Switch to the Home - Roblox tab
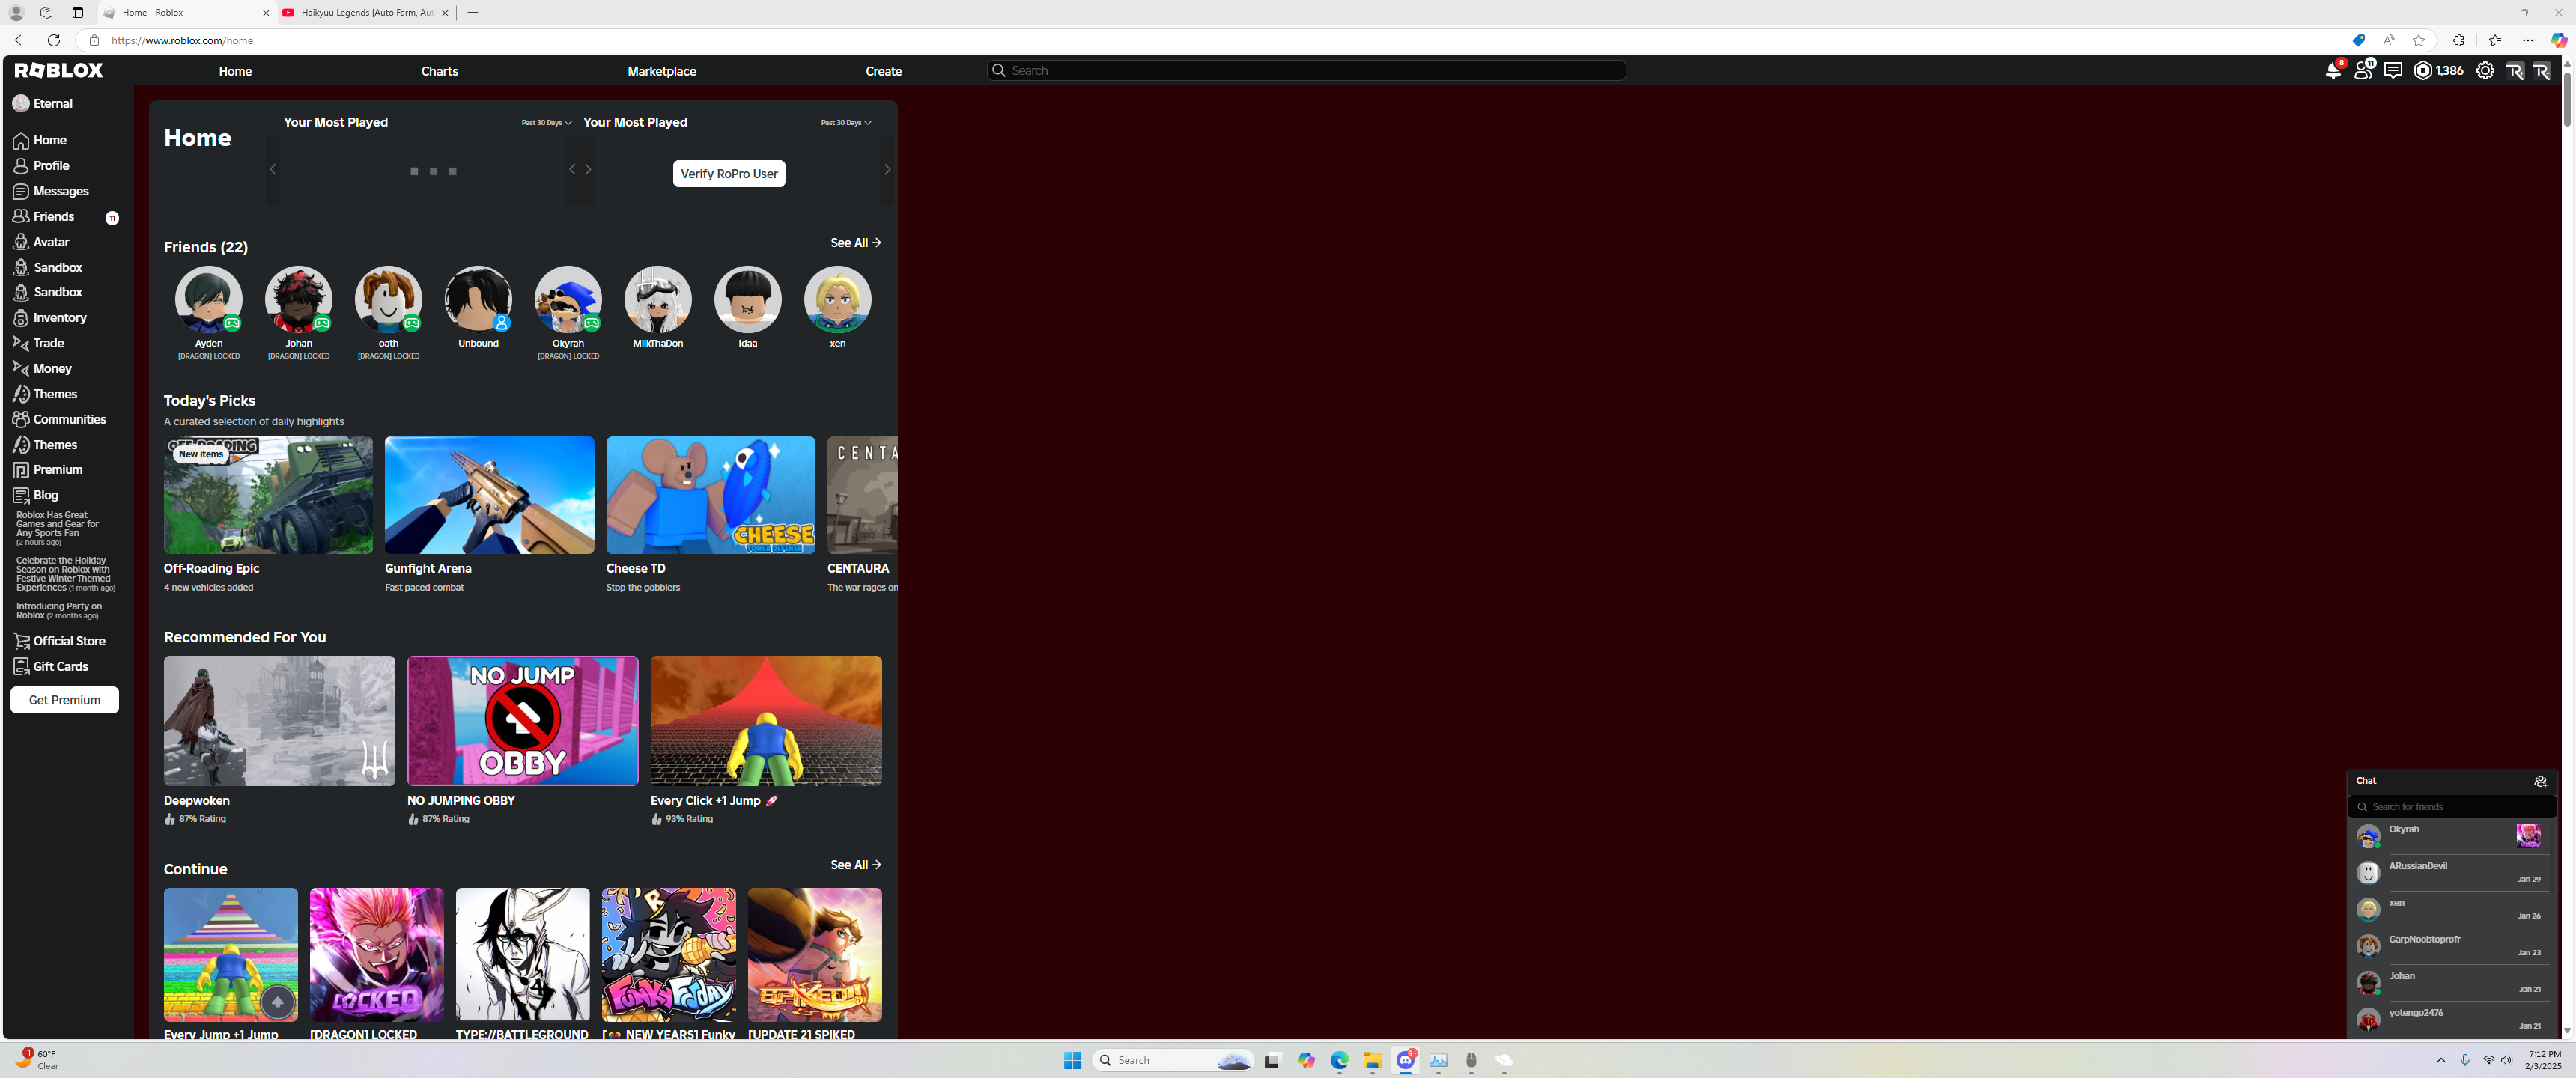 tap(186, 13)
